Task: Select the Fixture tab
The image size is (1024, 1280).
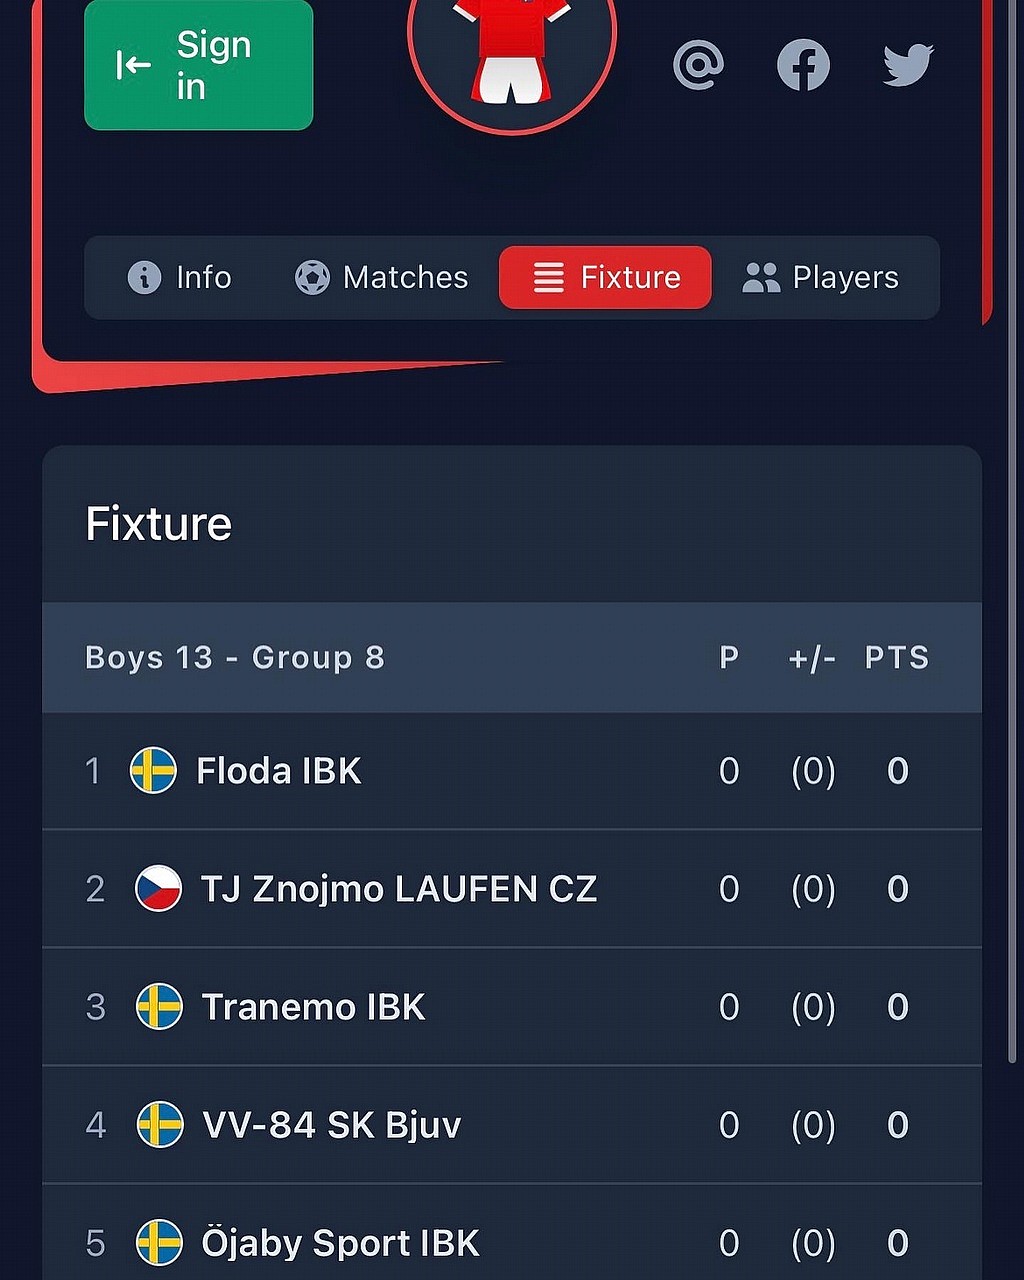Action: click(606, 277)
